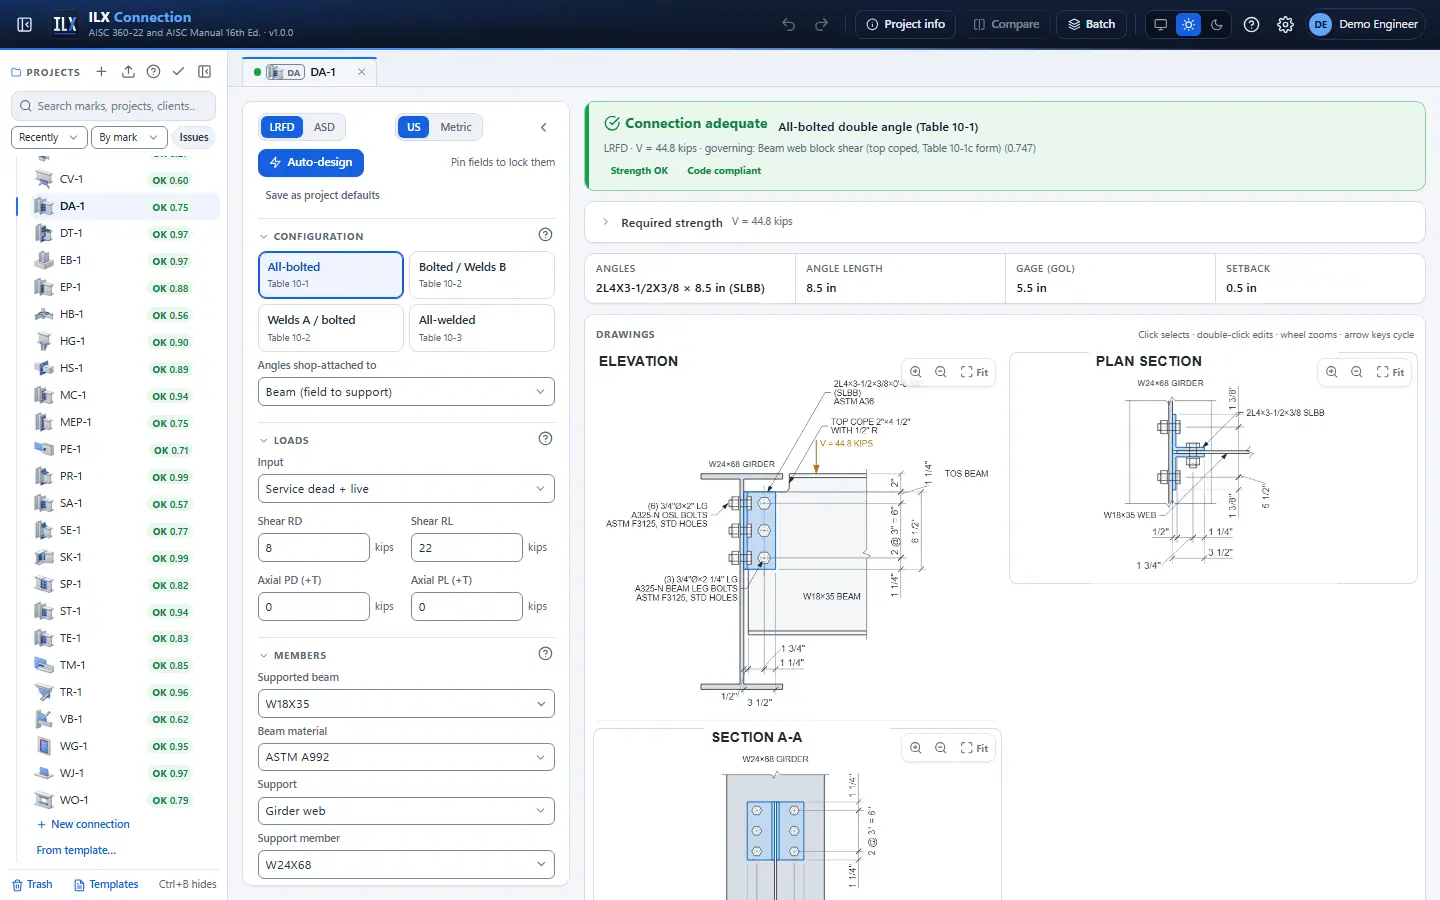Open the help icon in the Projects header

tap(153, 72)
